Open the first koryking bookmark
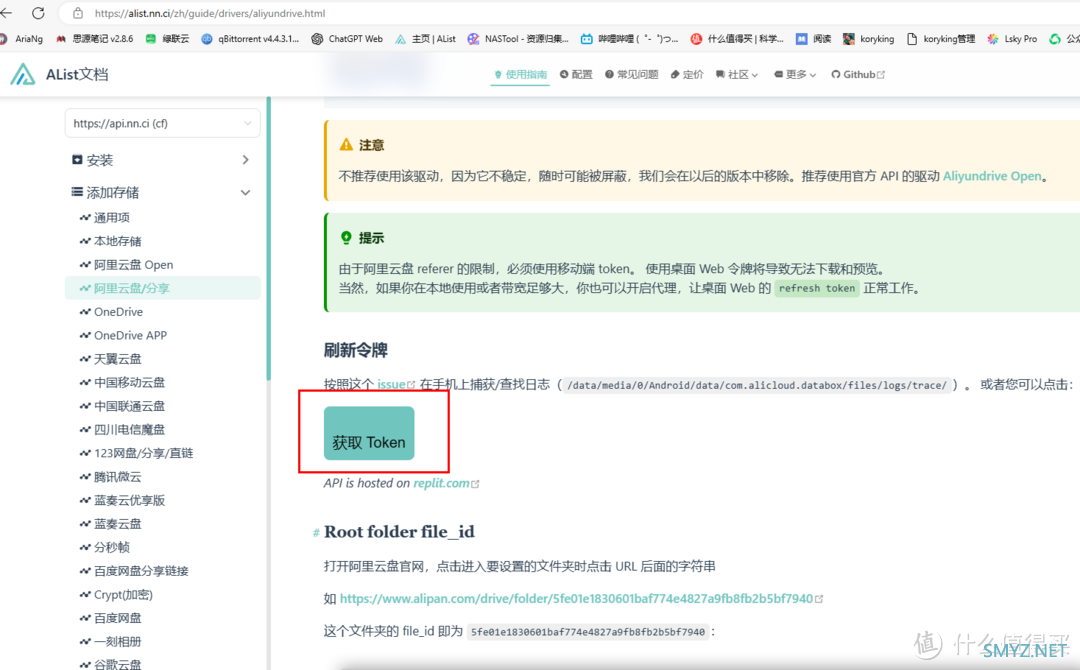 tap(869, 39)
